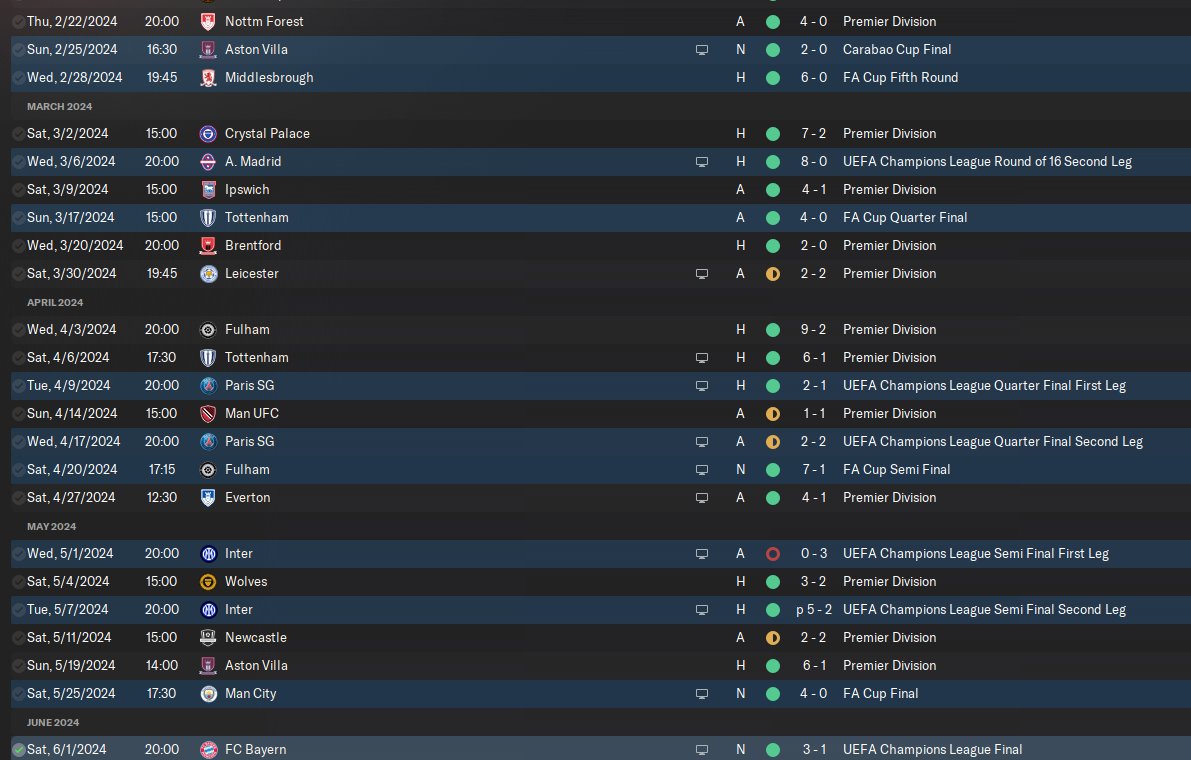Screen dimensions: 1191x760
Task: Select the Newcastle 2 - 2 fixture row
Action: [600, 638]
